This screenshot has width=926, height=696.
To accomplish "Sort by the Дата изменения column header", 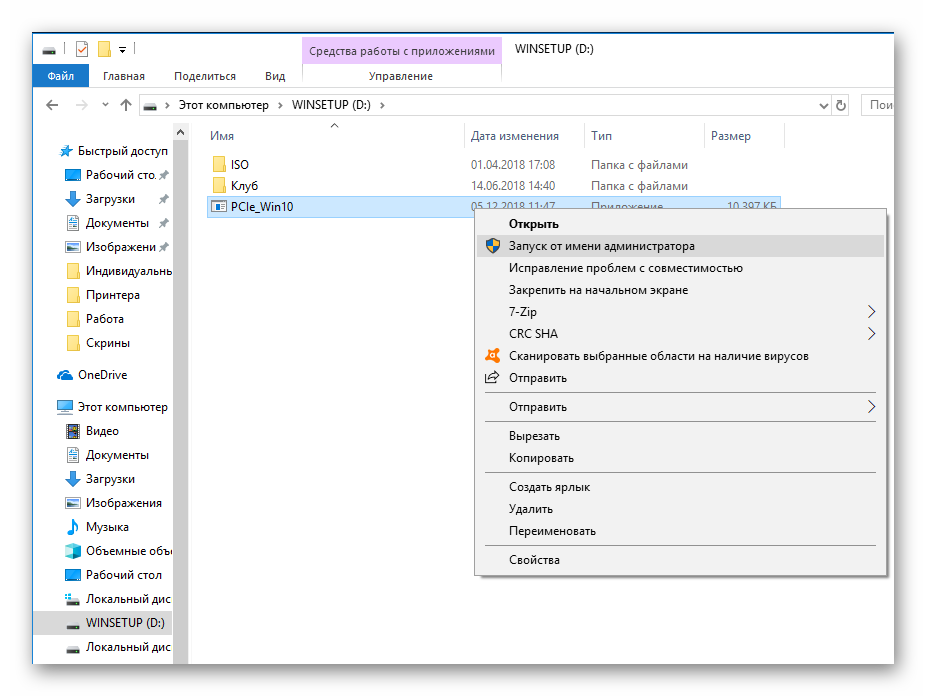I will tap(514, 136).
